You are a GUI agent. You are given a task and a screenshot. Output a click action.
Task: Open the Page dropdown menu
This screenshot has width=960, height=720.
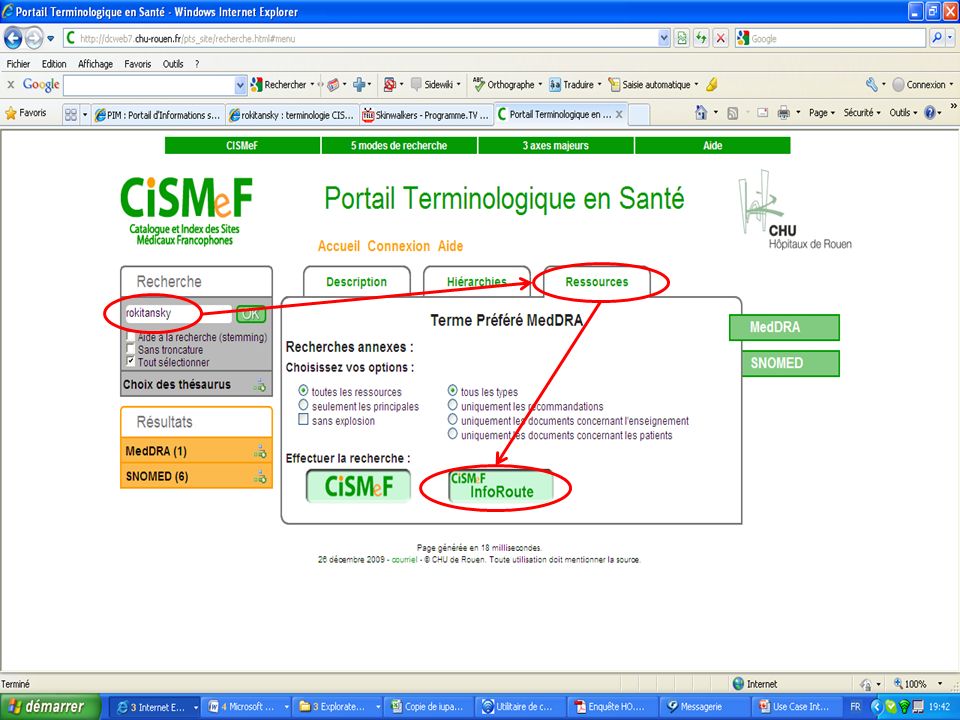click(822, 113)
